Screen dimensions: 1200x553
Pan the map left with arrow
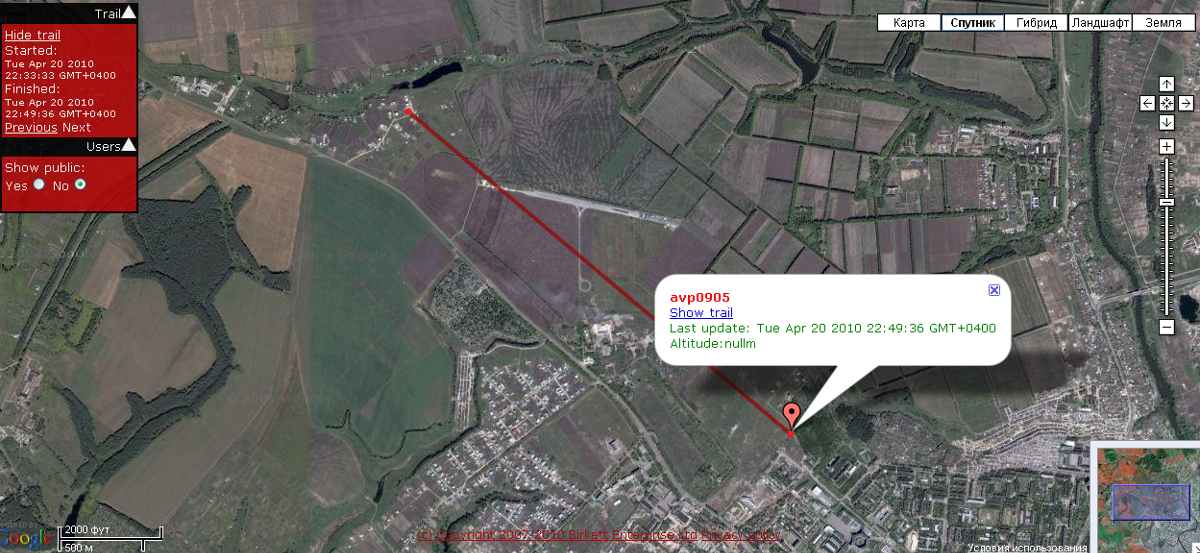click(1148, 103)
